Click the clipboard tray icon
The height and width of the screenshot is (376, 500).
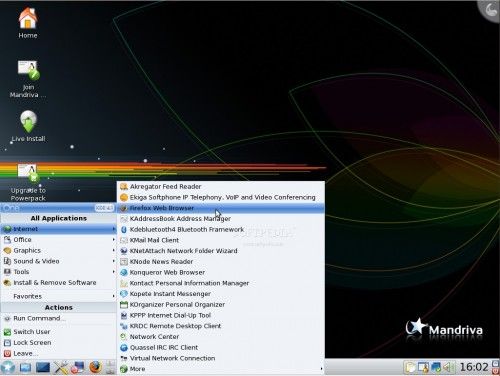point(410,367)
